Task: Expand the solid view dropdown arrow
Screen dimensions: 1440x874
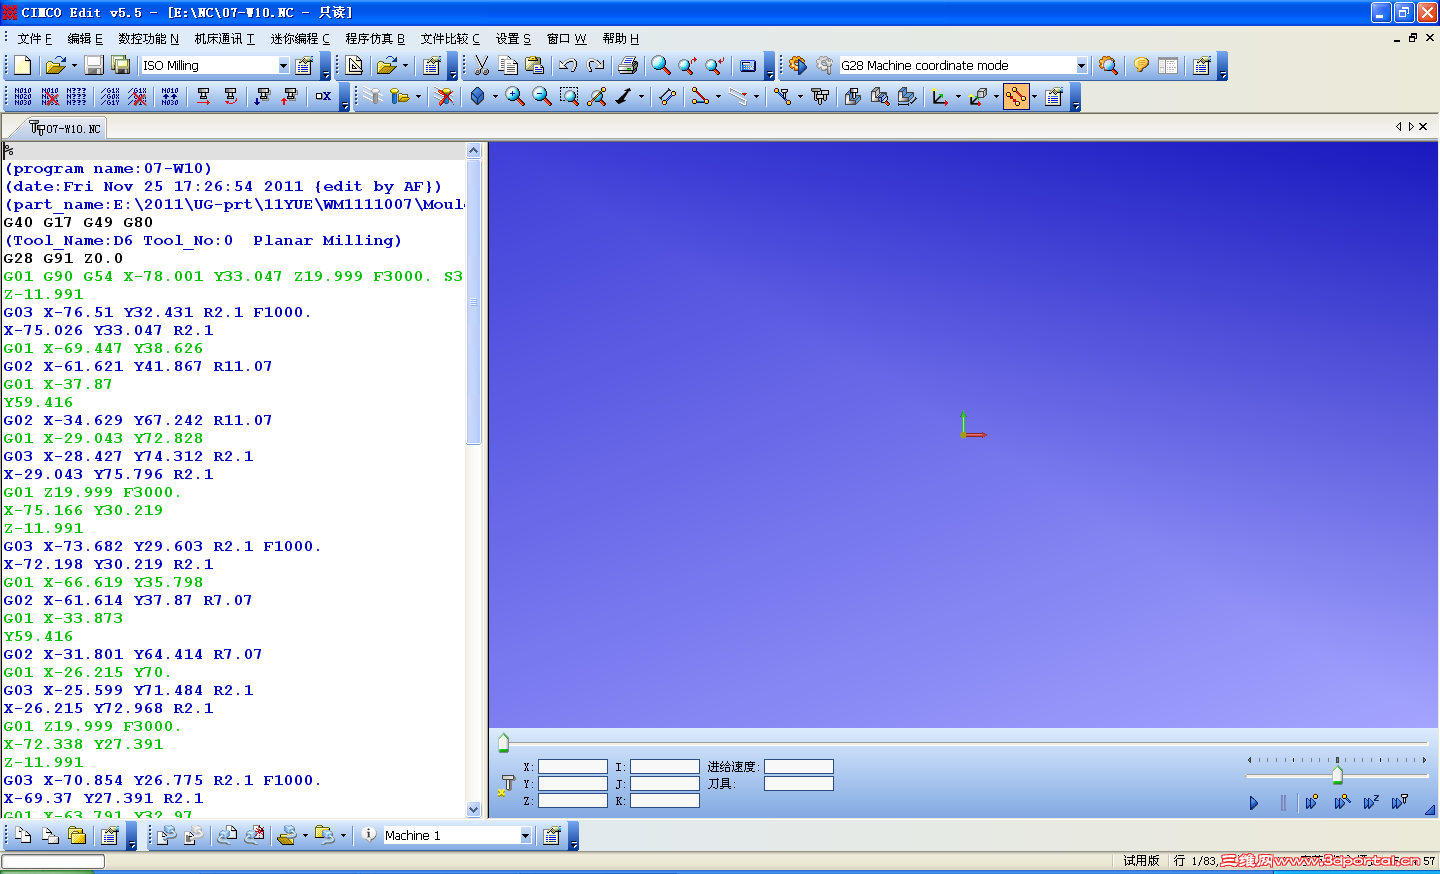Action: pyautogui.click(x=495, y=97)
